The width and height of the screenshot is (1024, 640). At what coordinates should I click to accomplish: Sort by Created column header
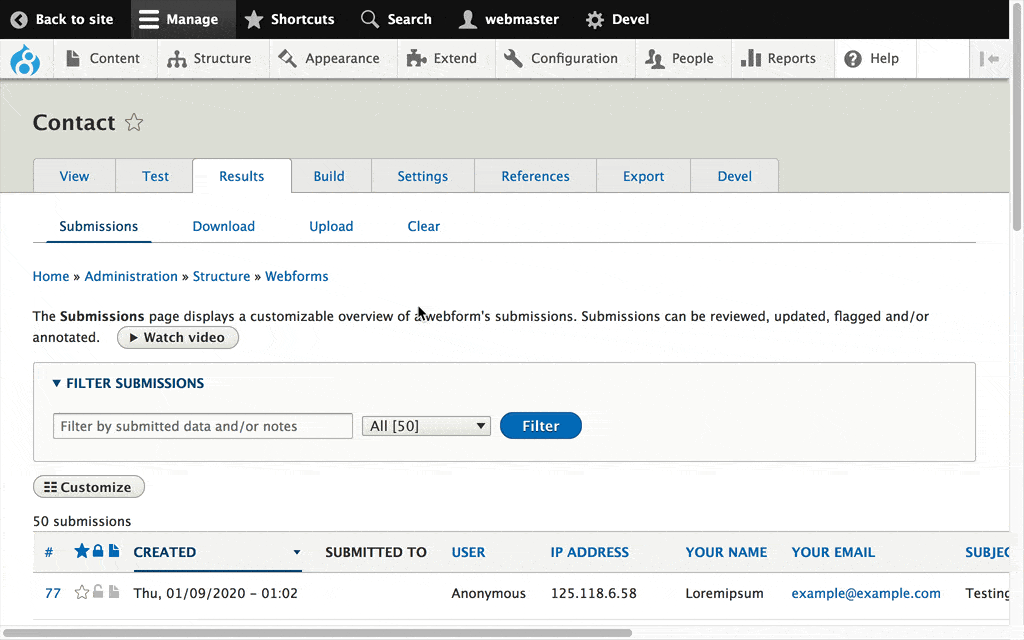point(165,552)
